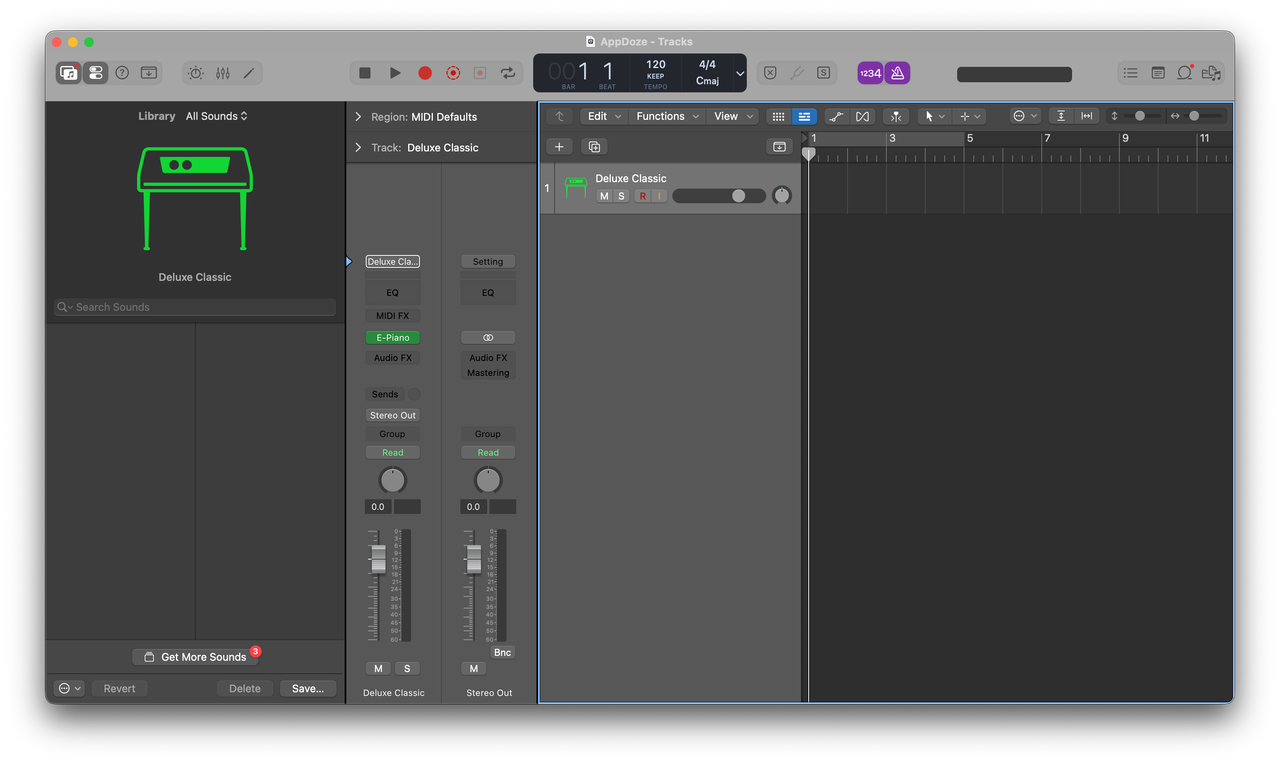Open the Left-click pointer tool menu
The height and width of the screenshot is (764, 1280).
934,116
